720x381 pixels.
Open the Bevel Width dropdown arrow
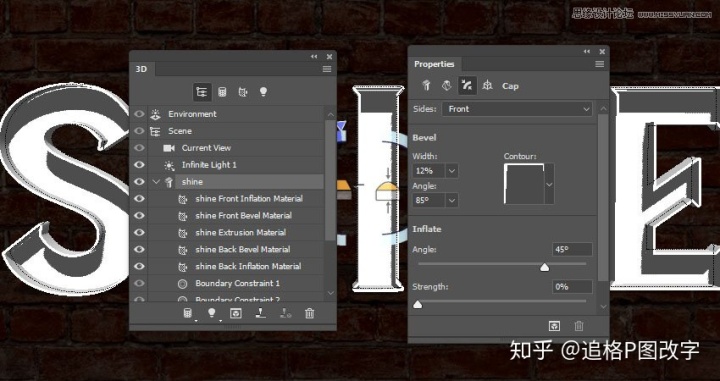[x=452, y=171]
